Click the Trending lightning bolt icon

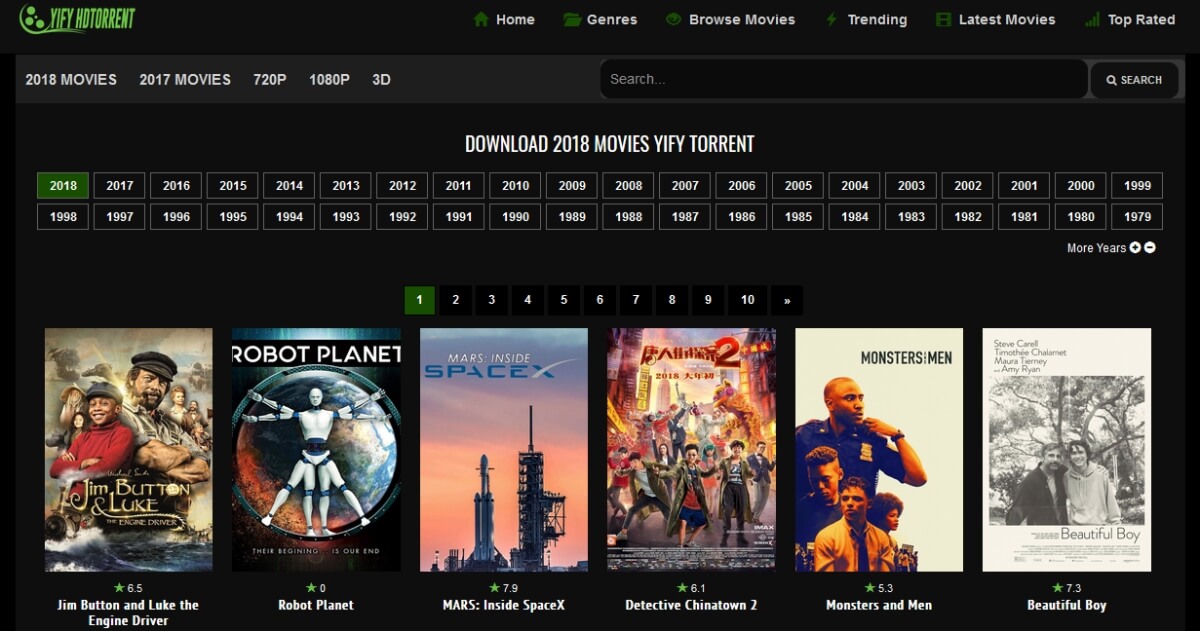832,20
